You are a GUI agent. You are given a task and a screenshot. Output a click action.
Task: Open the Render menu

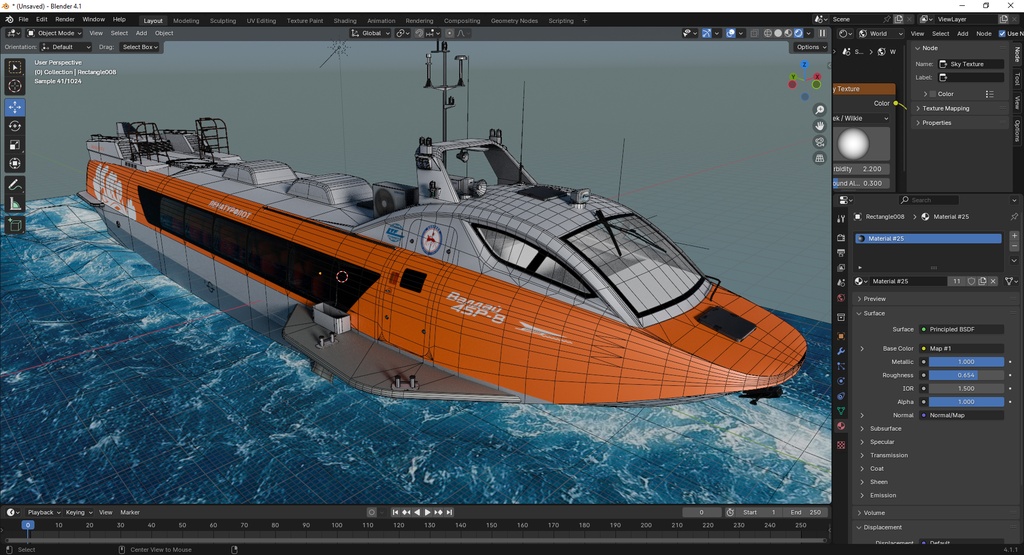point(65,20)
